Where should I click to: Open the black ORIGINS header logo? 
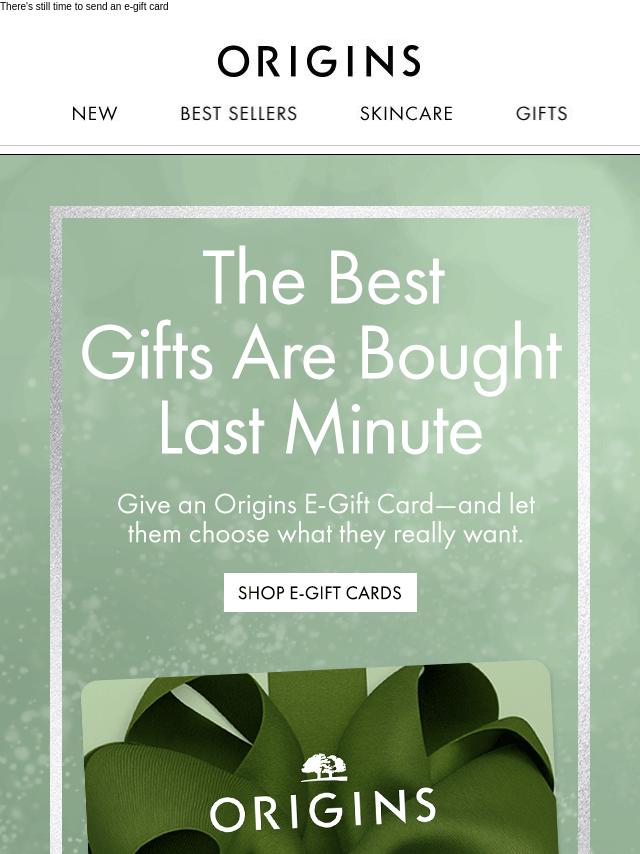[x=319, y=61]
